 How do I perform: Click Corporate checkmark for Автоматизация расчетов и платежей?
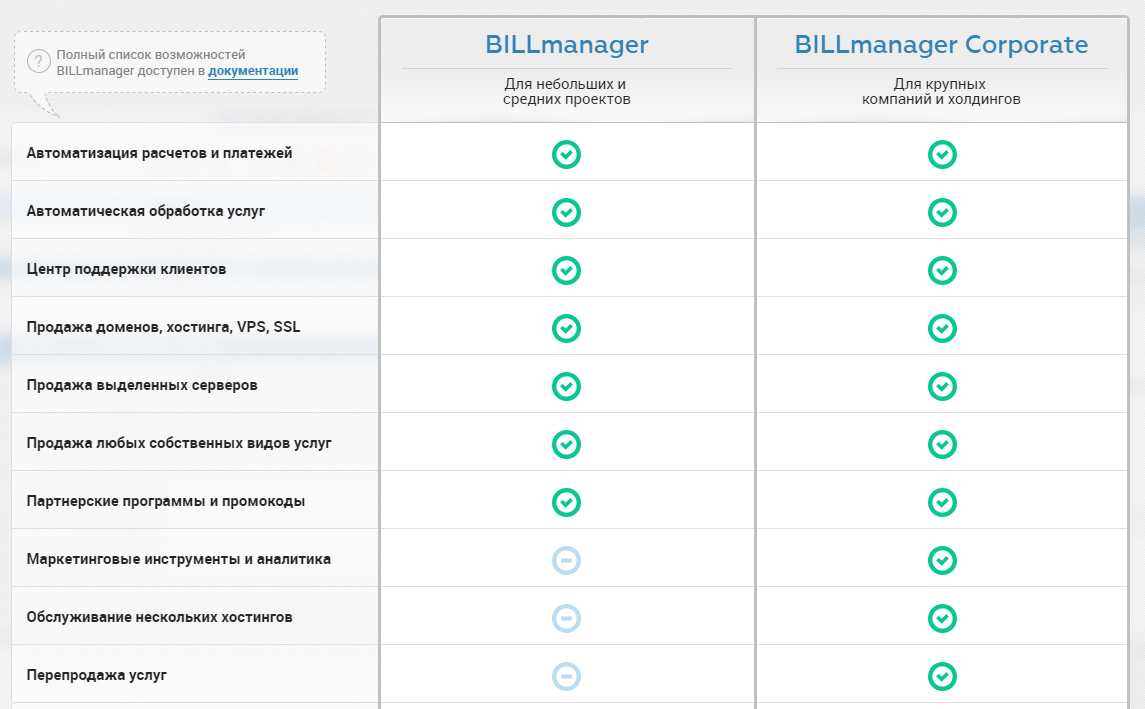(942, 155)
